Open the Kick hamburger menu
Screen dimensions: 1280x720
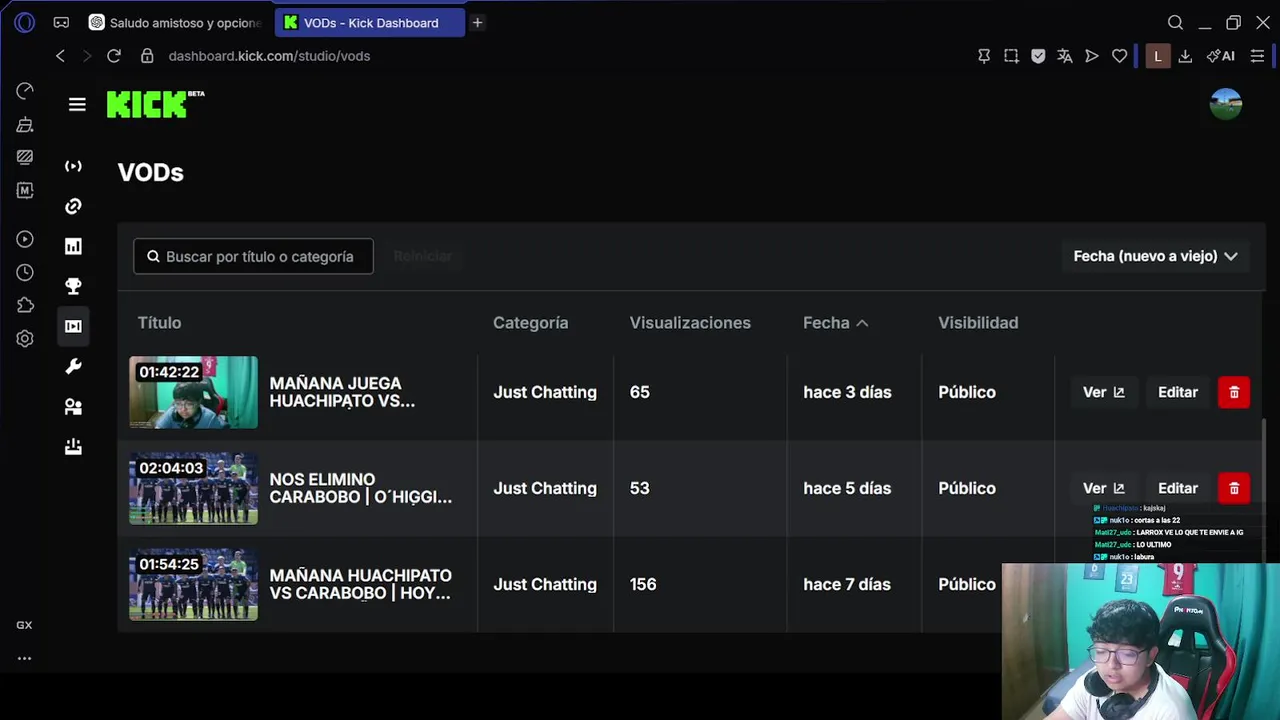click(77, 104)
